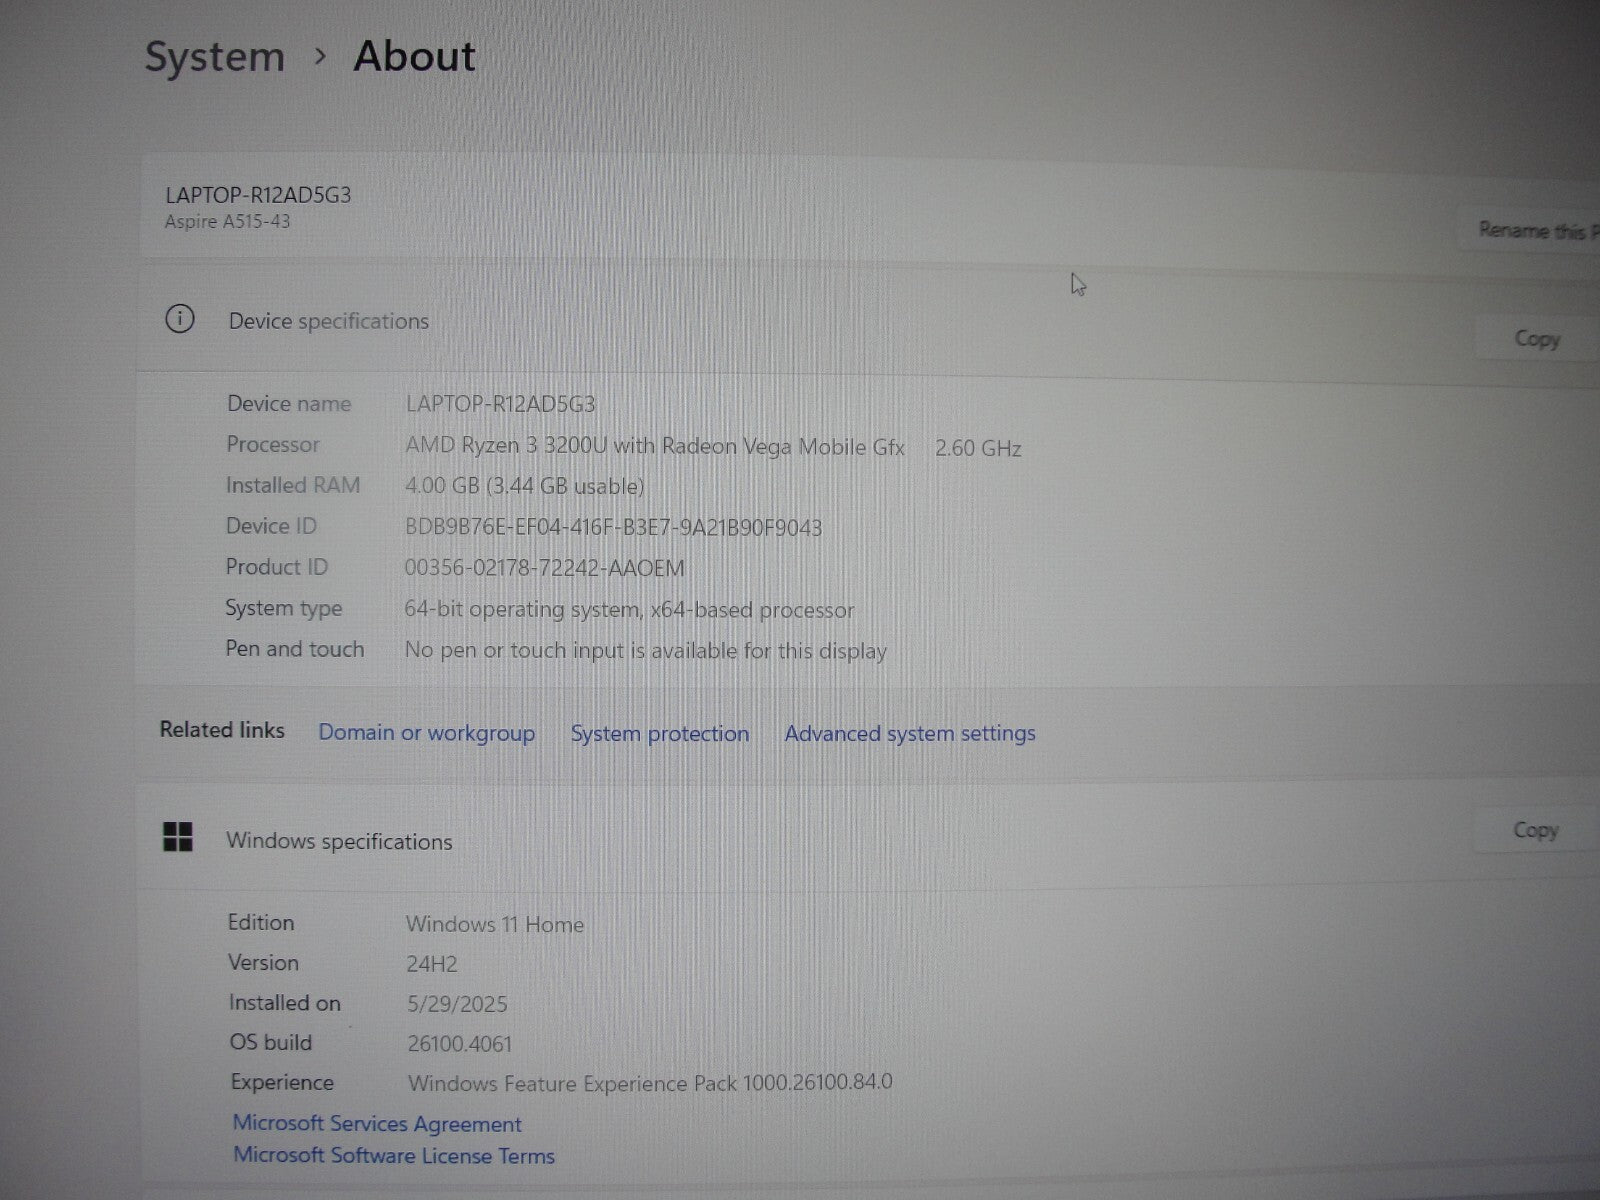Click the Device name label
Screen dimensions: 1600x1200
(289, 404)
